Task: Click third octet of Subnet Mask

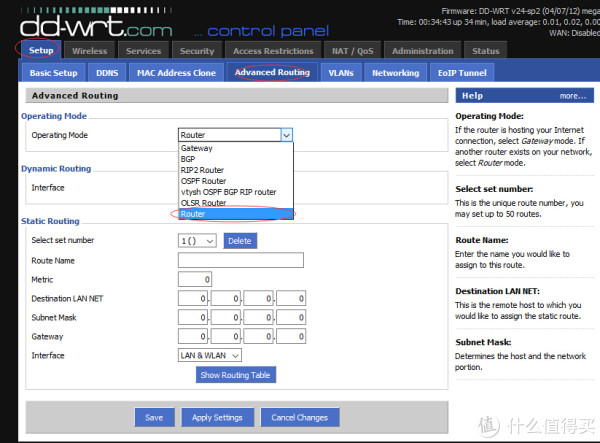Action: (259, 317)
